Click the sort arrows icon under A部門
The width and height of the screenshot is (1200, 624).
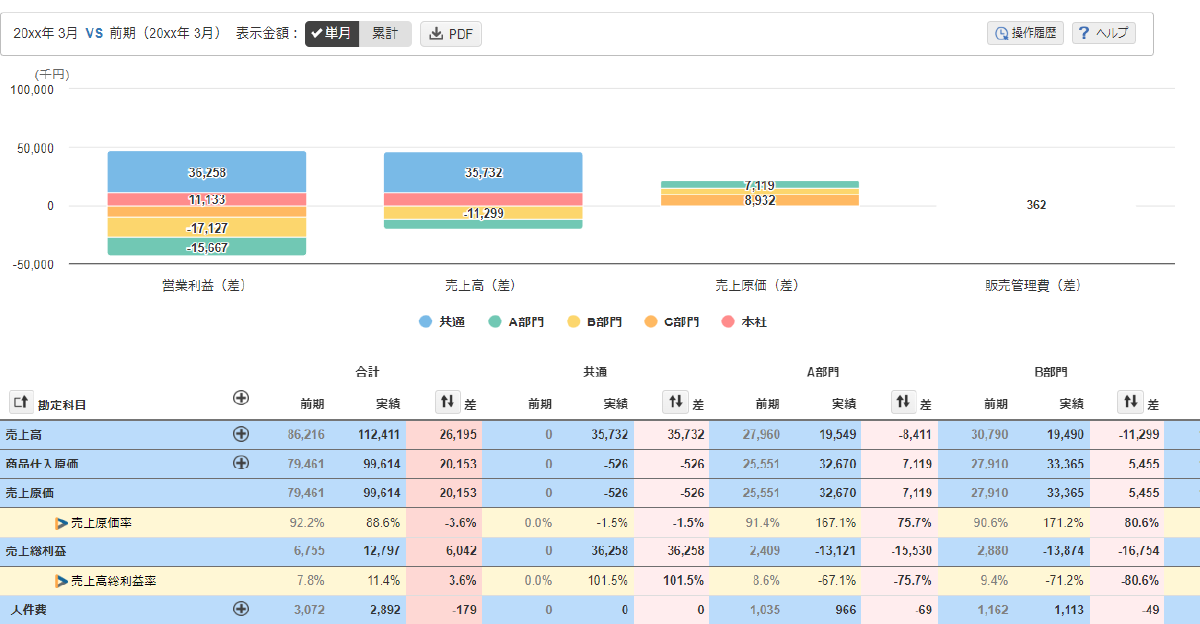[903, 402]
